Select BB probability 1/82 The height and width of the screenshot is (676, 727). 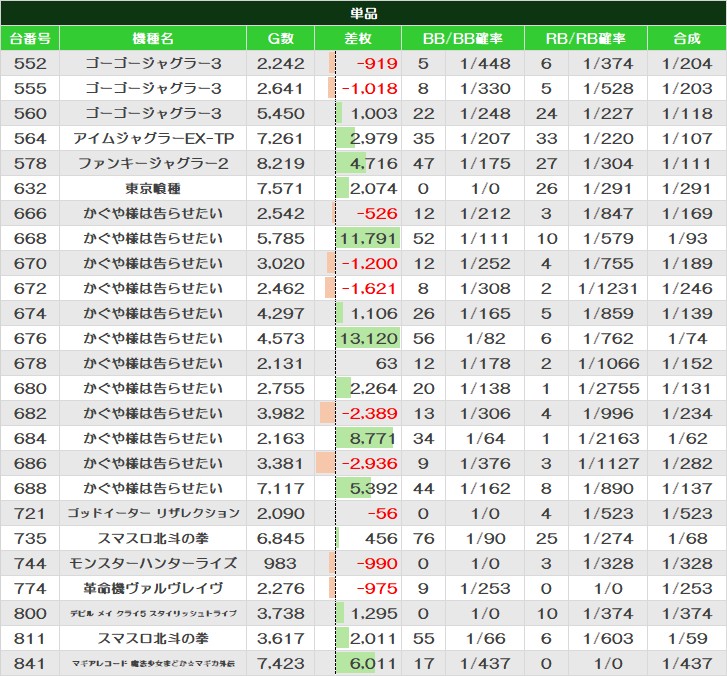tap(485, 339)
